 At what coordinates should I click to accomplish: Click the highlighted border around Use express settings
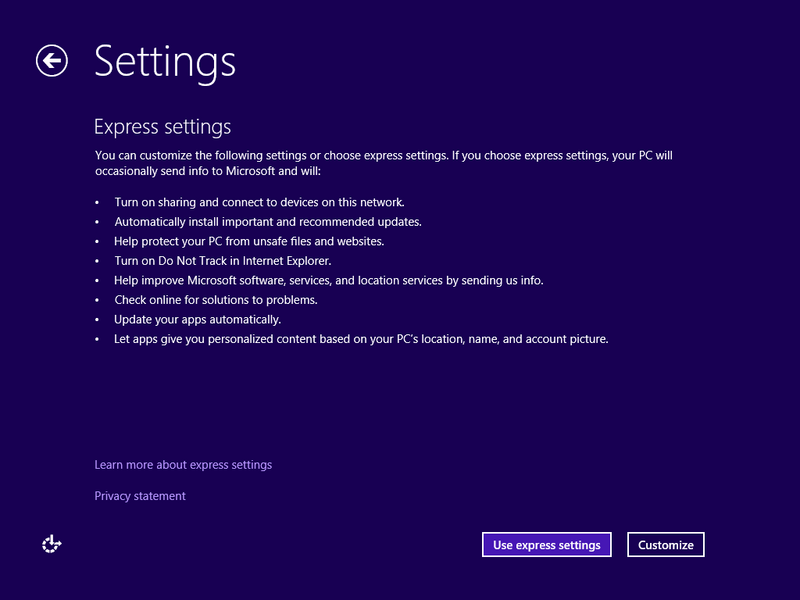coord(546,532)
